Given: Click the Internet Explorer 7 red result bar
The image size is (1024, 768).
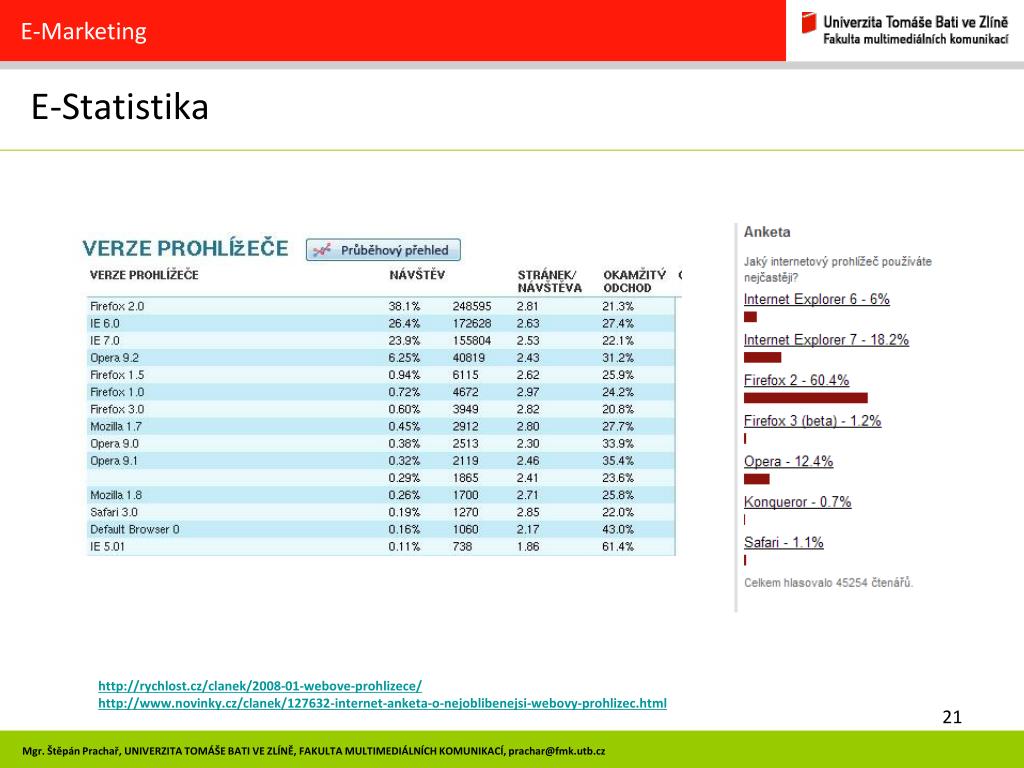Looking at the screenshot, I should click(x=762, y=357).
